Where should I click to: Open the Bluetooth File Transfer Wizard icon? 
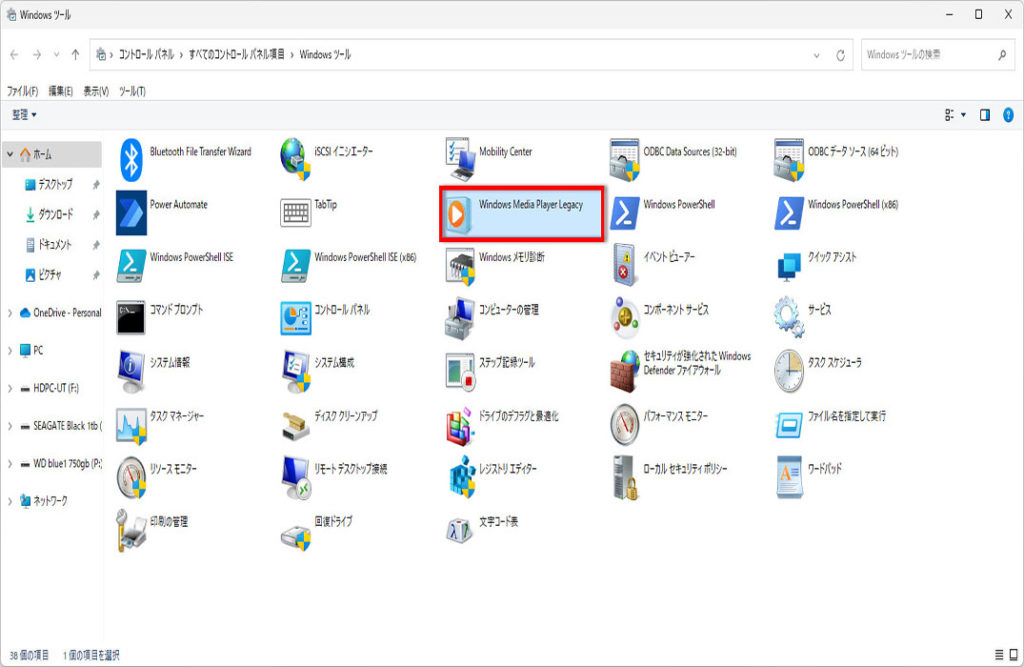[132, 158]
